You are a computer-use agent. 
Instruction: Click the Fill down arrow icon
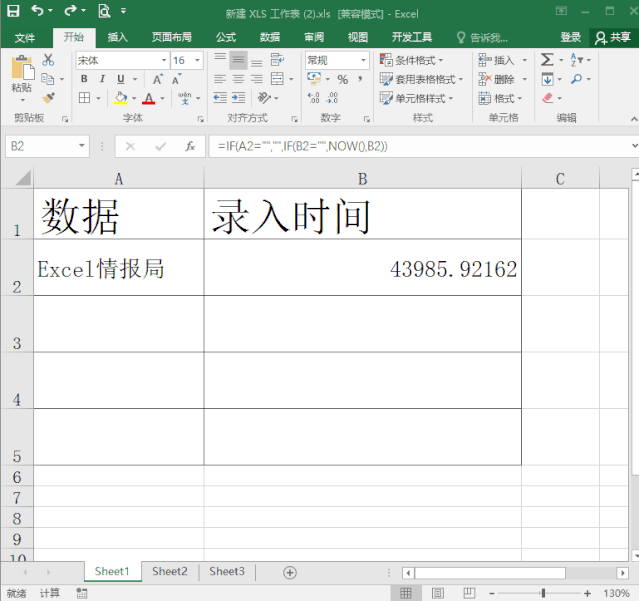tap(547, 79)
